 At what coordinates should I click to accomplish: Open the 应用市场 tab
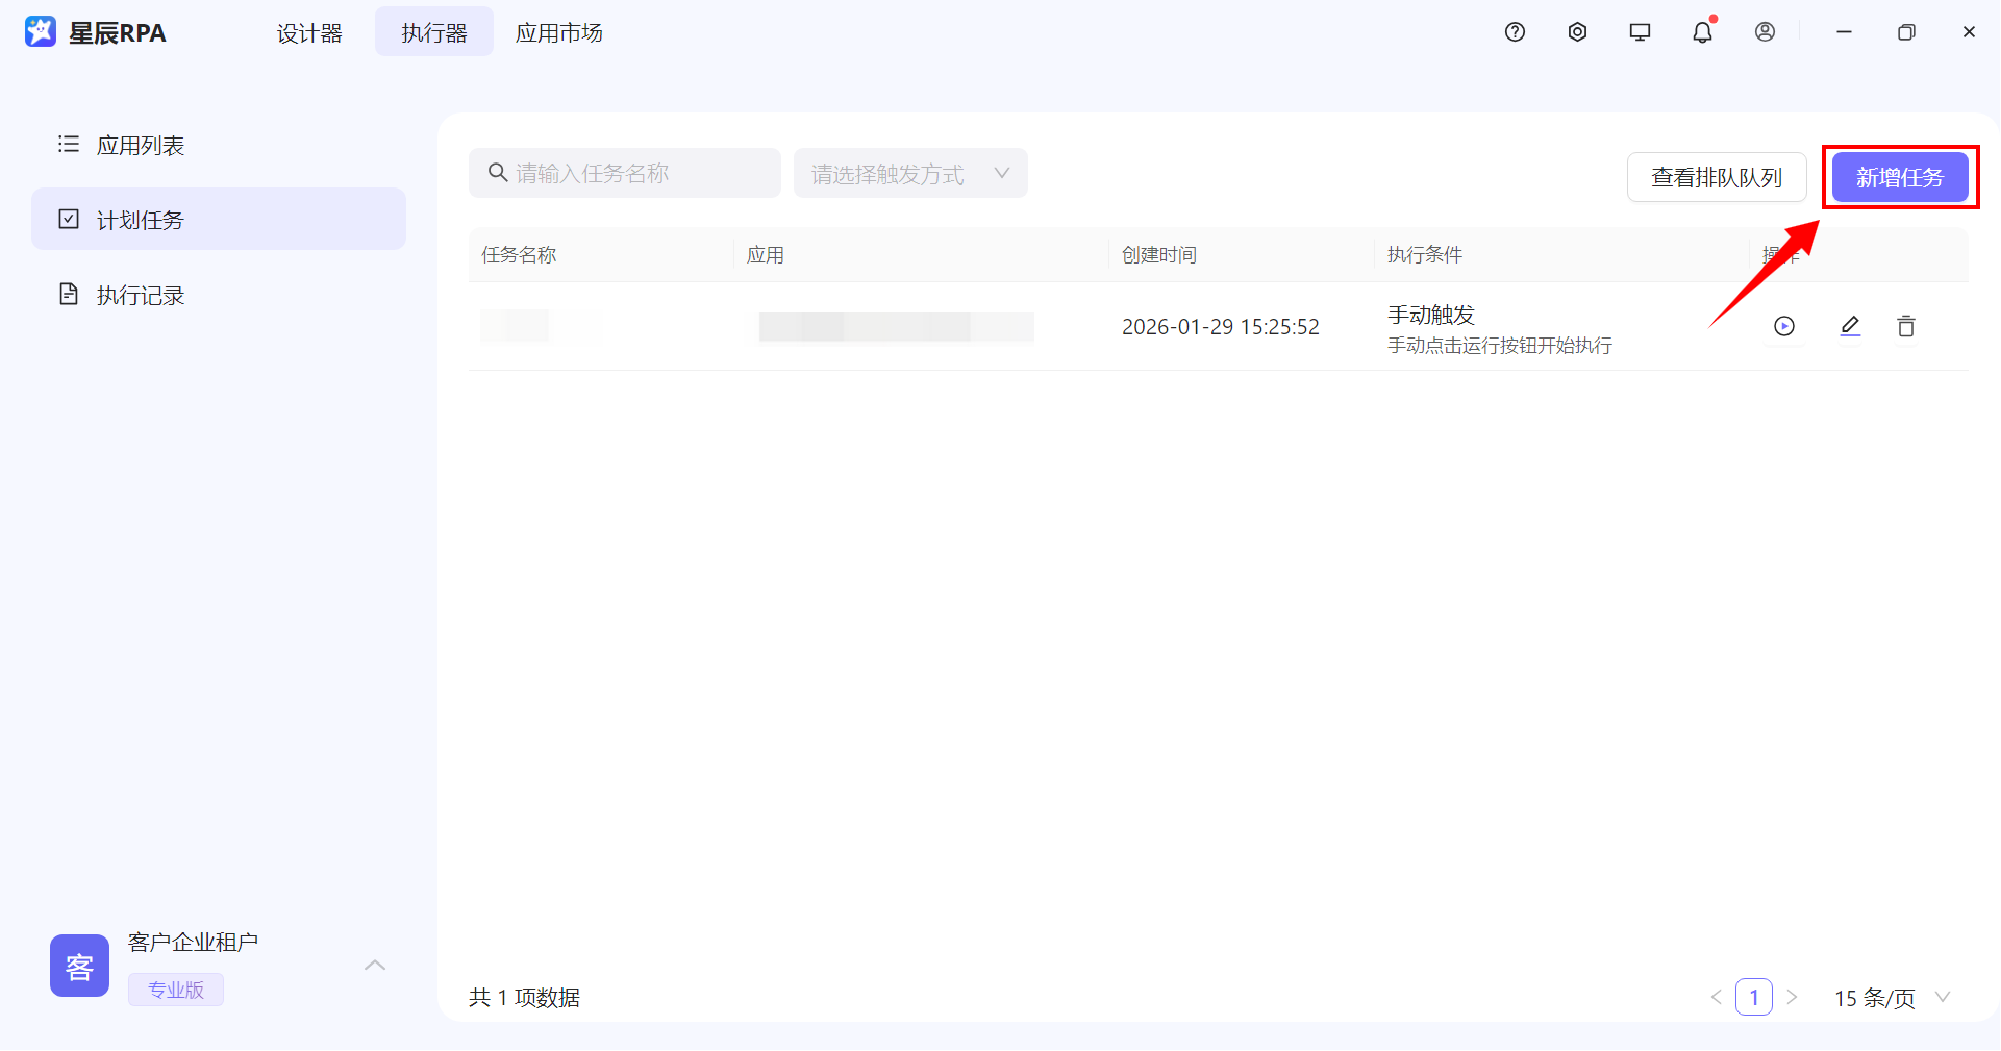558,31
